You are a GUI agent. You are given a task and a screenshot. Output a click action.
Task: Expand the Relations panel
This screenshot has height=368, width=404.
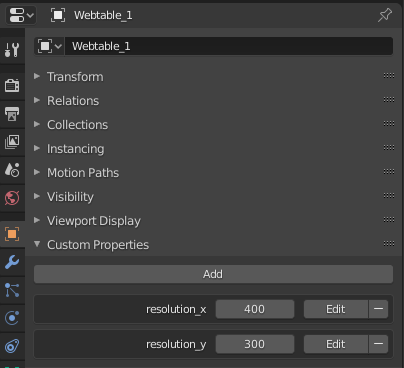coord(73,101)
